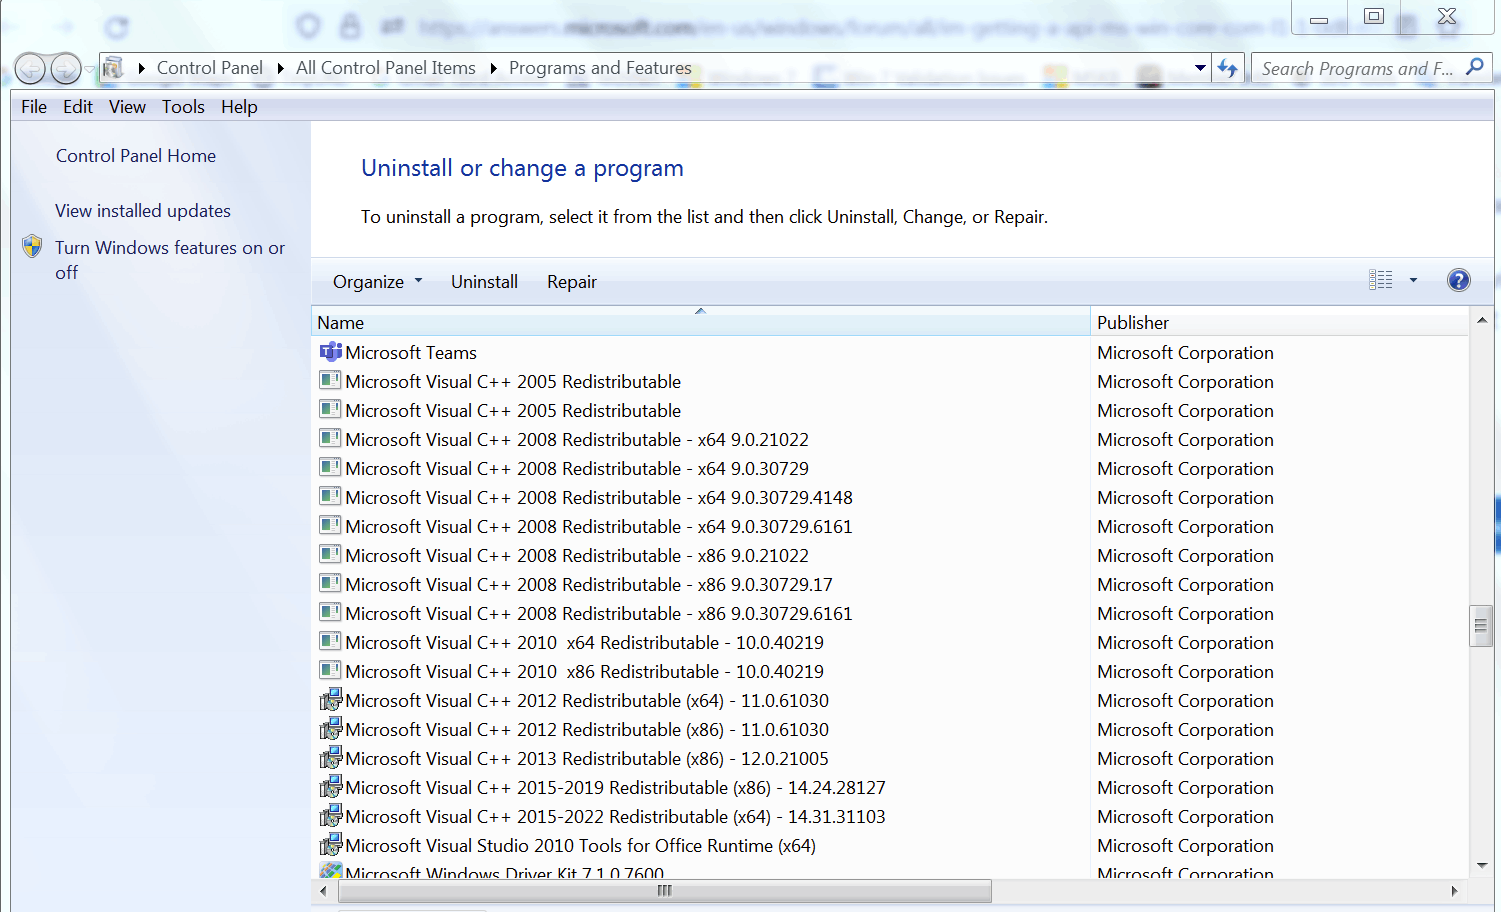
Task: Click the Microsoft Teams icon
Action: 331,352
